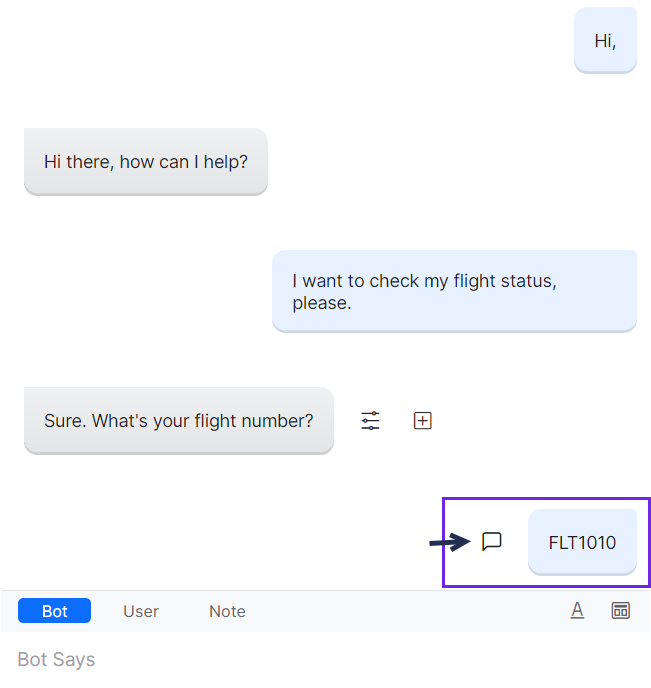651x688 pixels.
Task: Click the word "Sure." in the bot reply
Action: coord(65,421)
